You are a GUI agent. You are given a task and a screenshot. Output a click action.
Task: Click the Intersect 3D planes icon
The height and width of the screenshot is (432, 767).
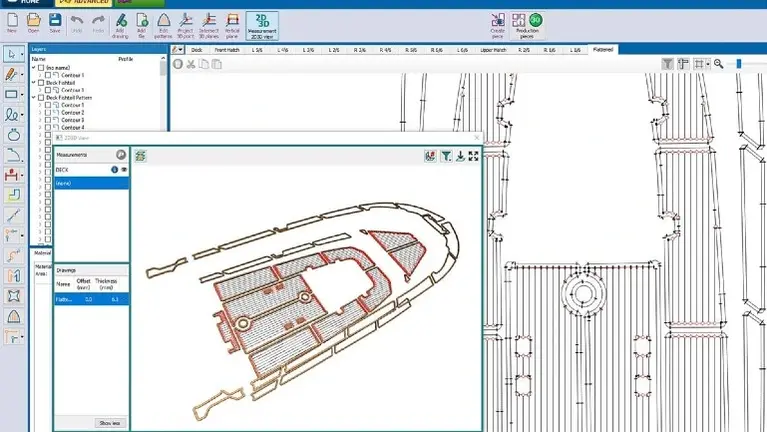210,22
